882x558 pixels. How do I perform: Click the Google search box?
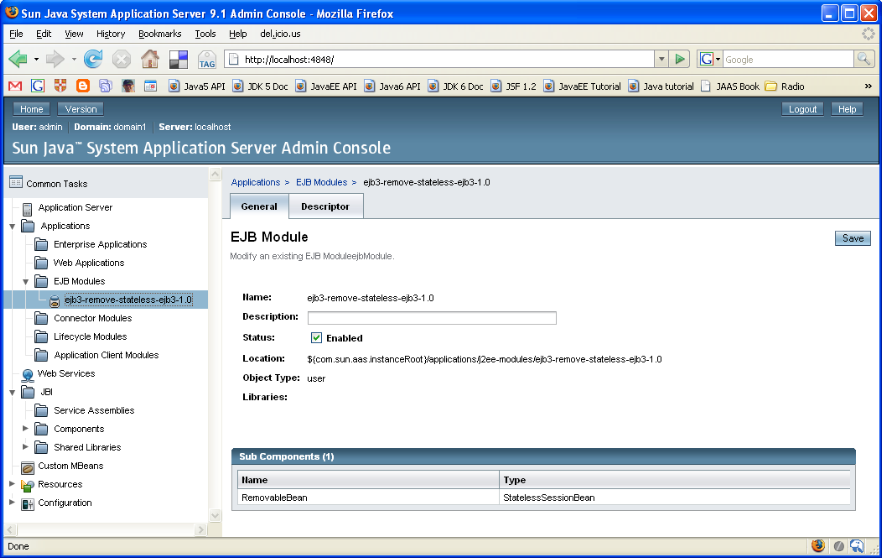point(788,59)
